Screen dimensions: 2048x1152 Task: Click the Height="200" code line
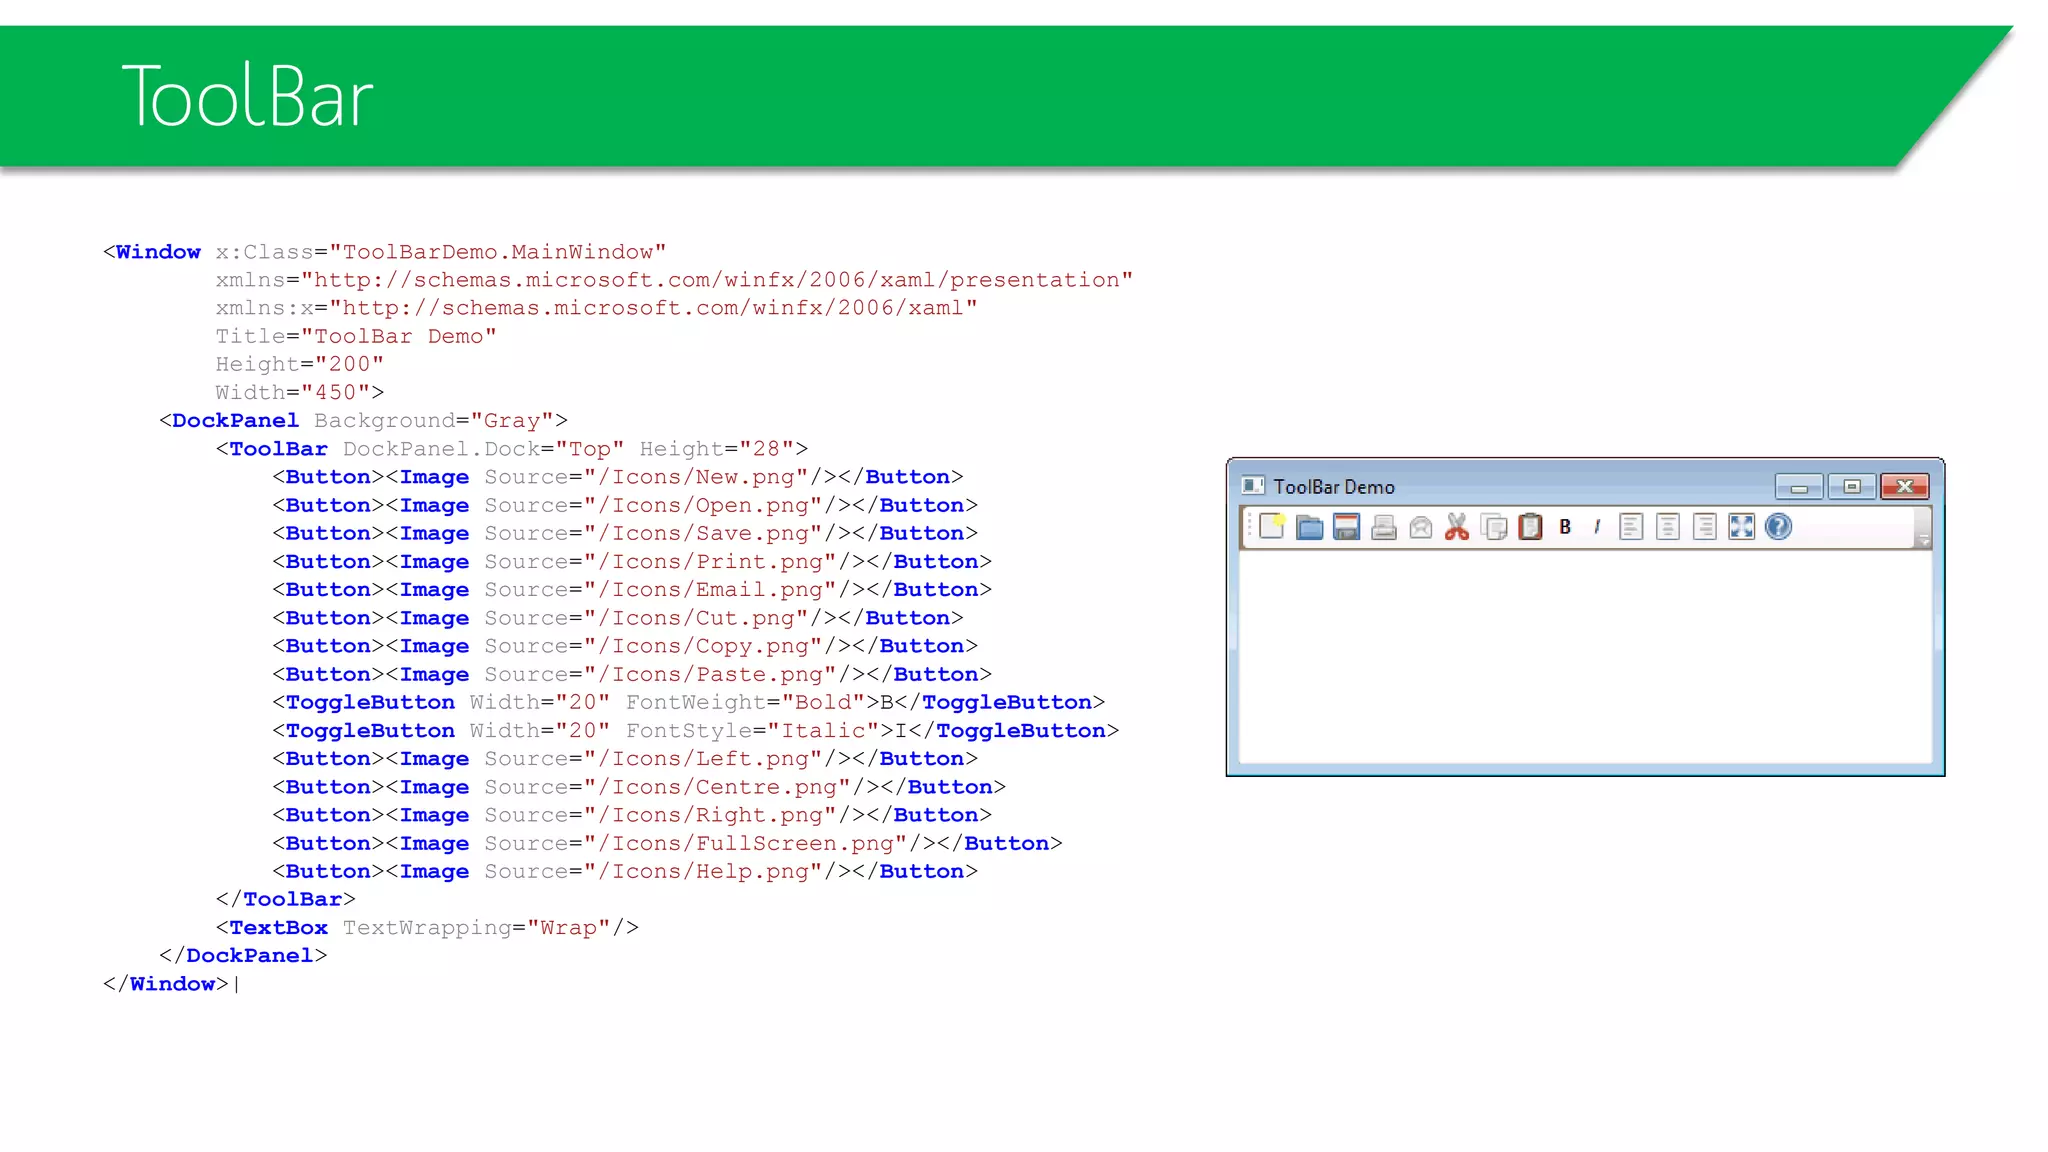(x=300, y=364)
